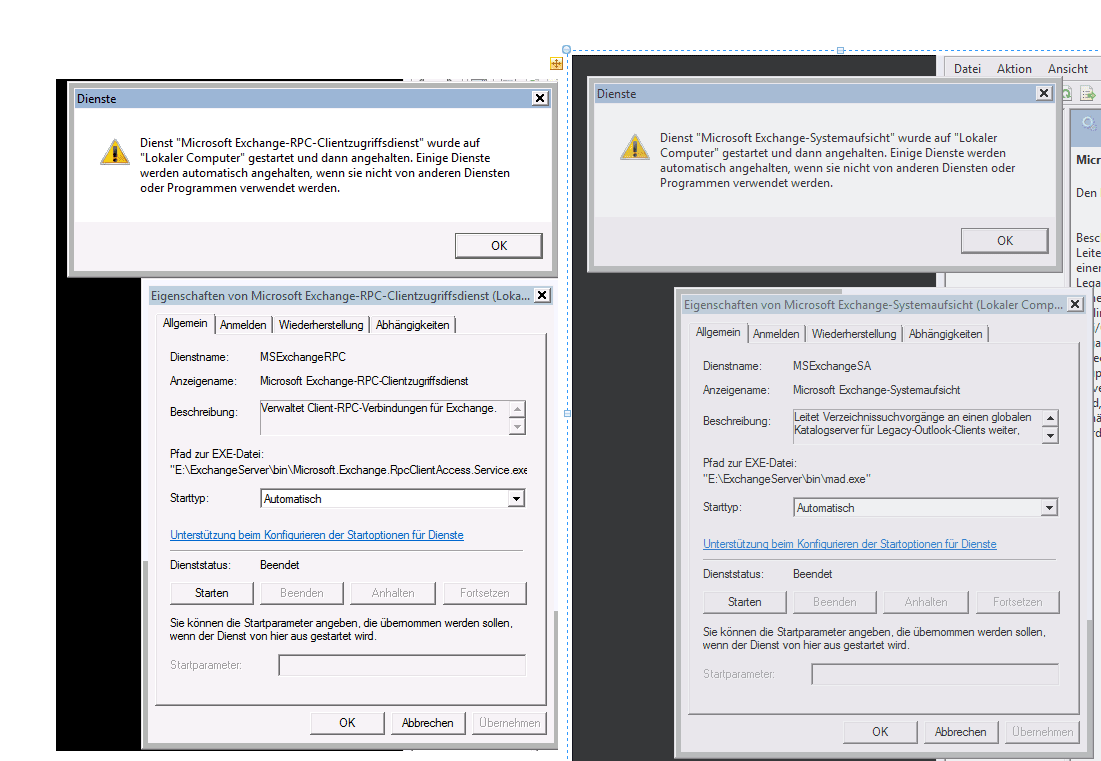Start the Microsoft Exchange-RPC-Clientzugriffsdienst service

[211, 593]
